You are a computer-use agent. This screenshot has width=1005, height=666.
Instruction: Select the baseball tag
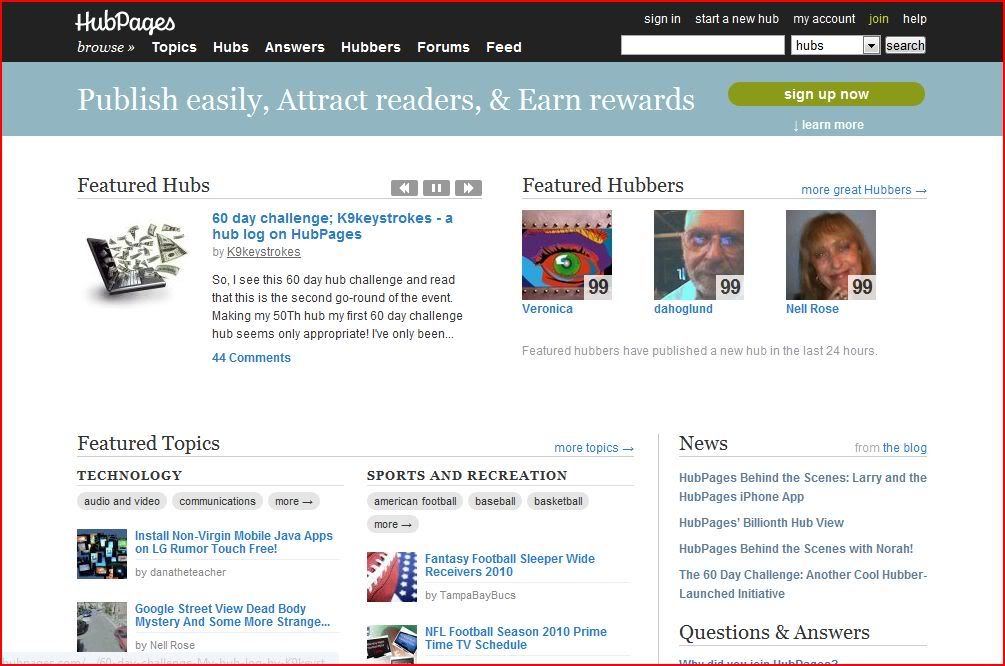495,501
